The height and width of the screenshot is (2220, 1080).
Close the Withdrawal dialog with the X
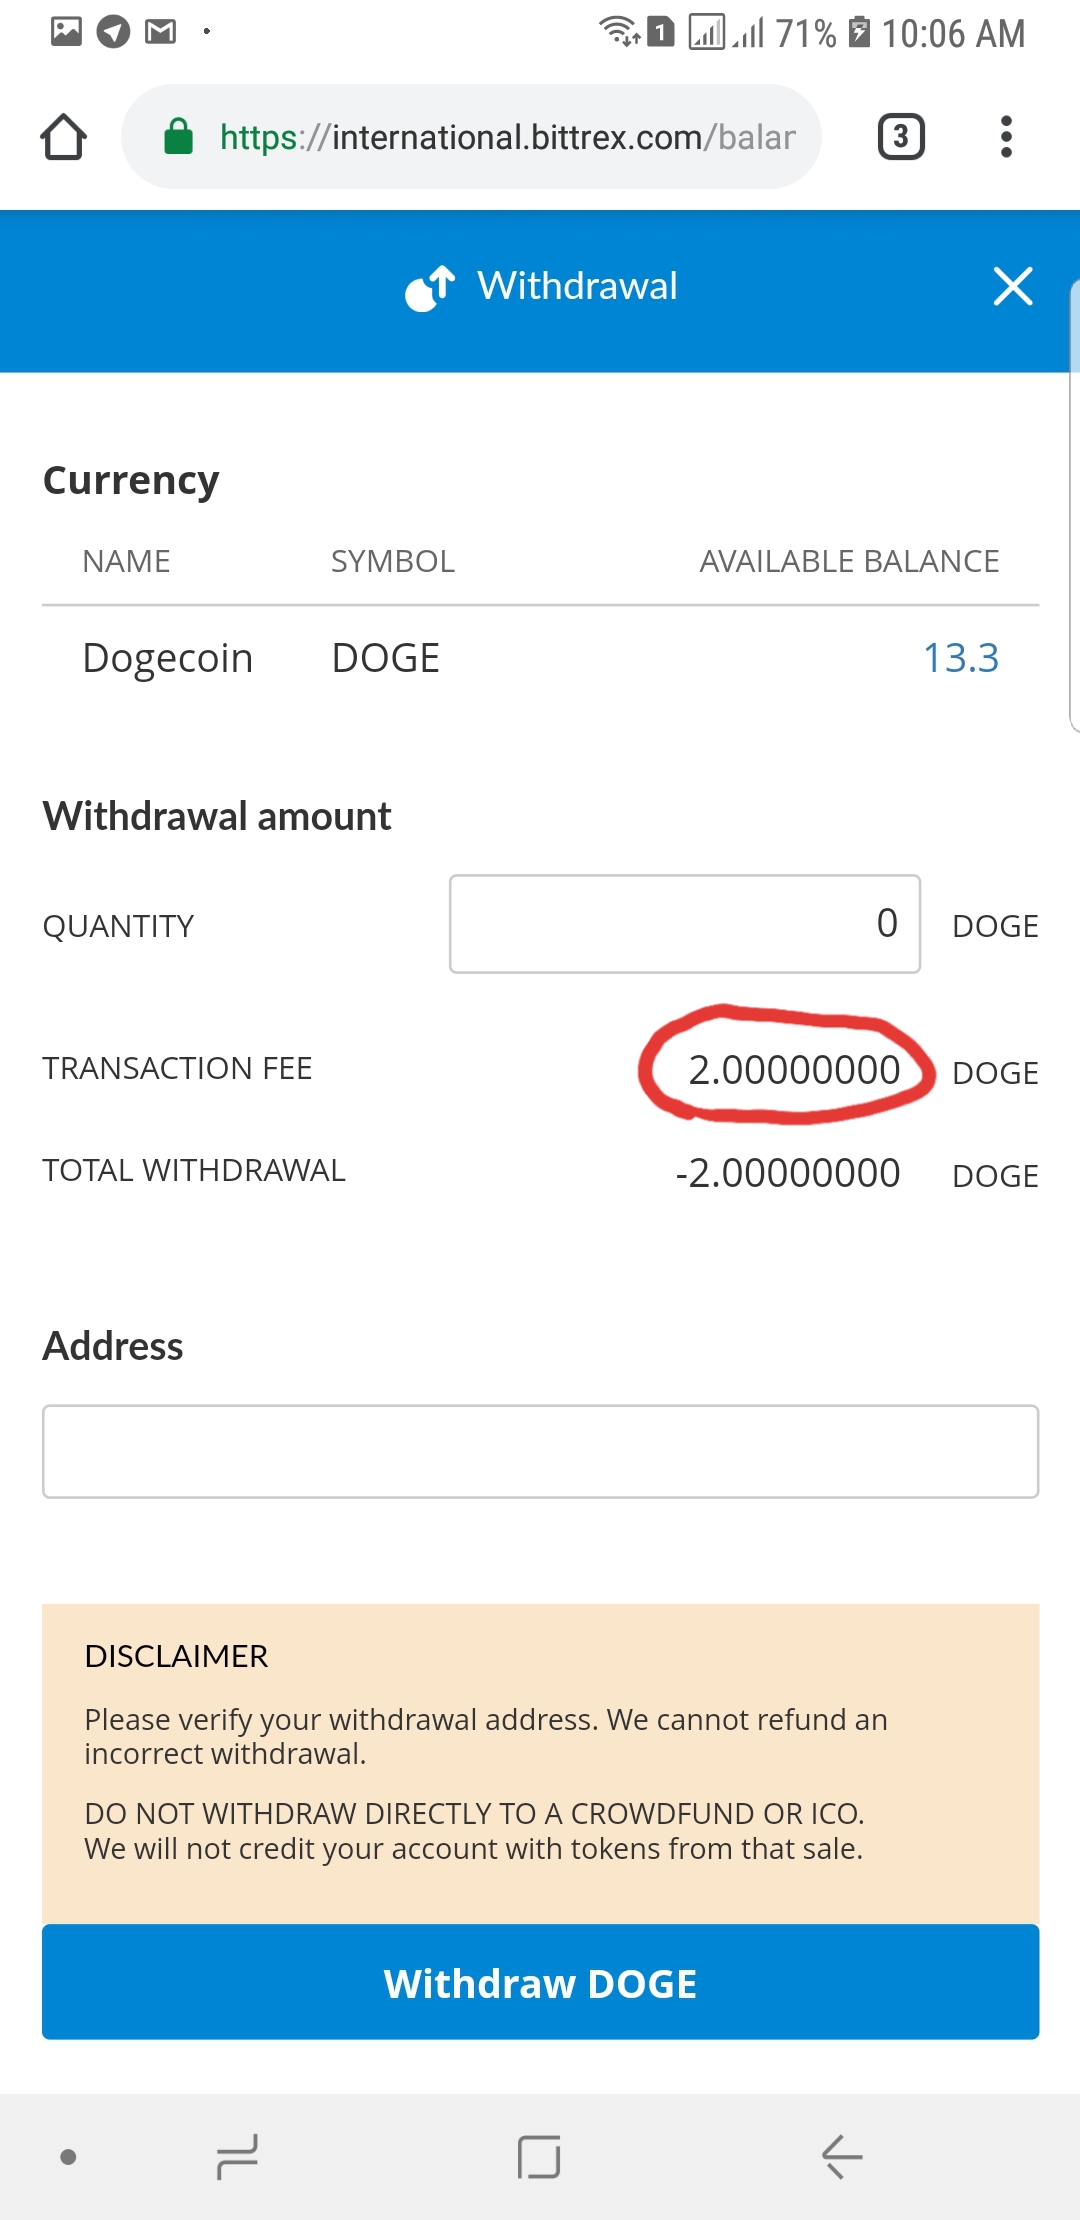(1013, 286)
